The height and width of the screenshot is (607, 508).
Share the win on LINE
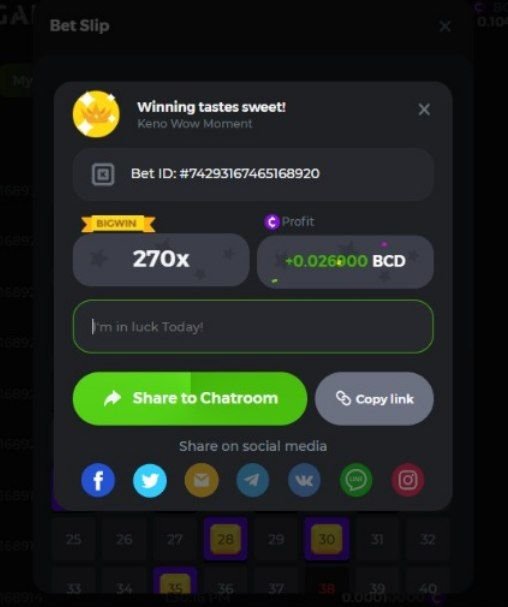coord(356,480)
